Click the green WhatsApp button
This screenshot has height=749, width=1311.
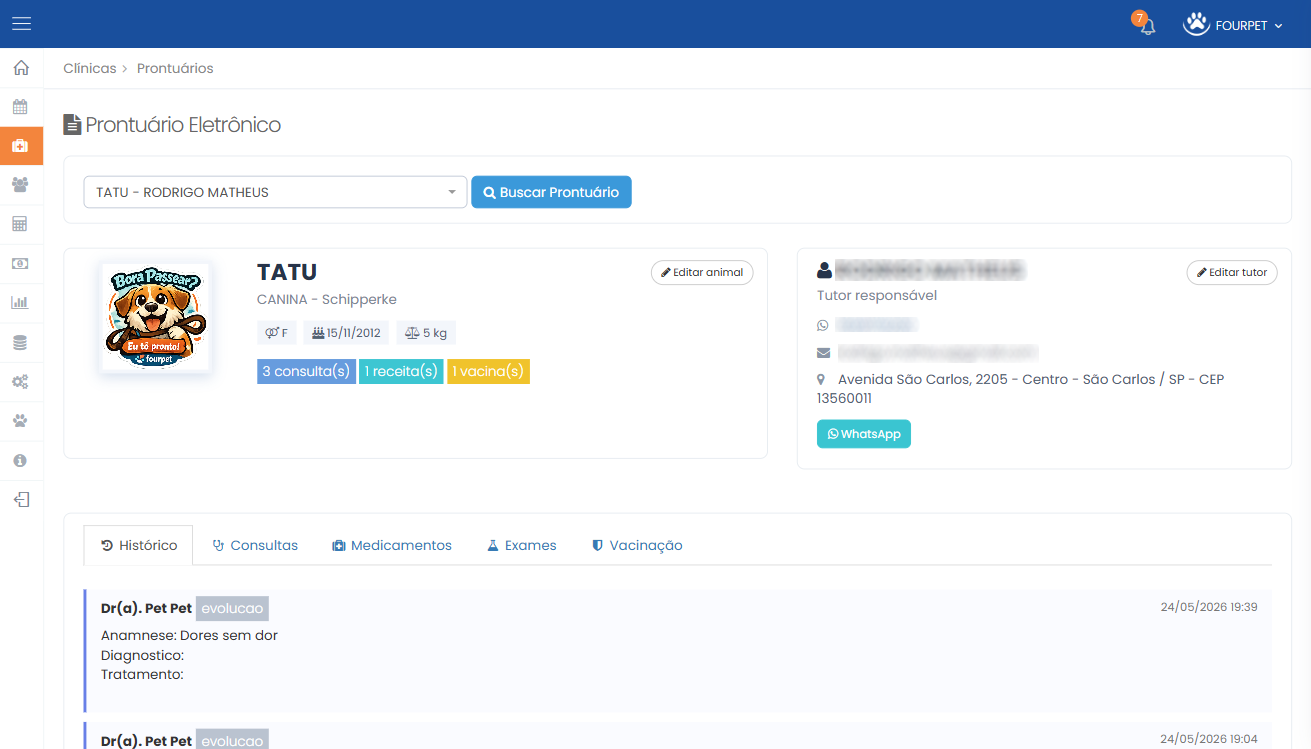[x=864, y=434]
